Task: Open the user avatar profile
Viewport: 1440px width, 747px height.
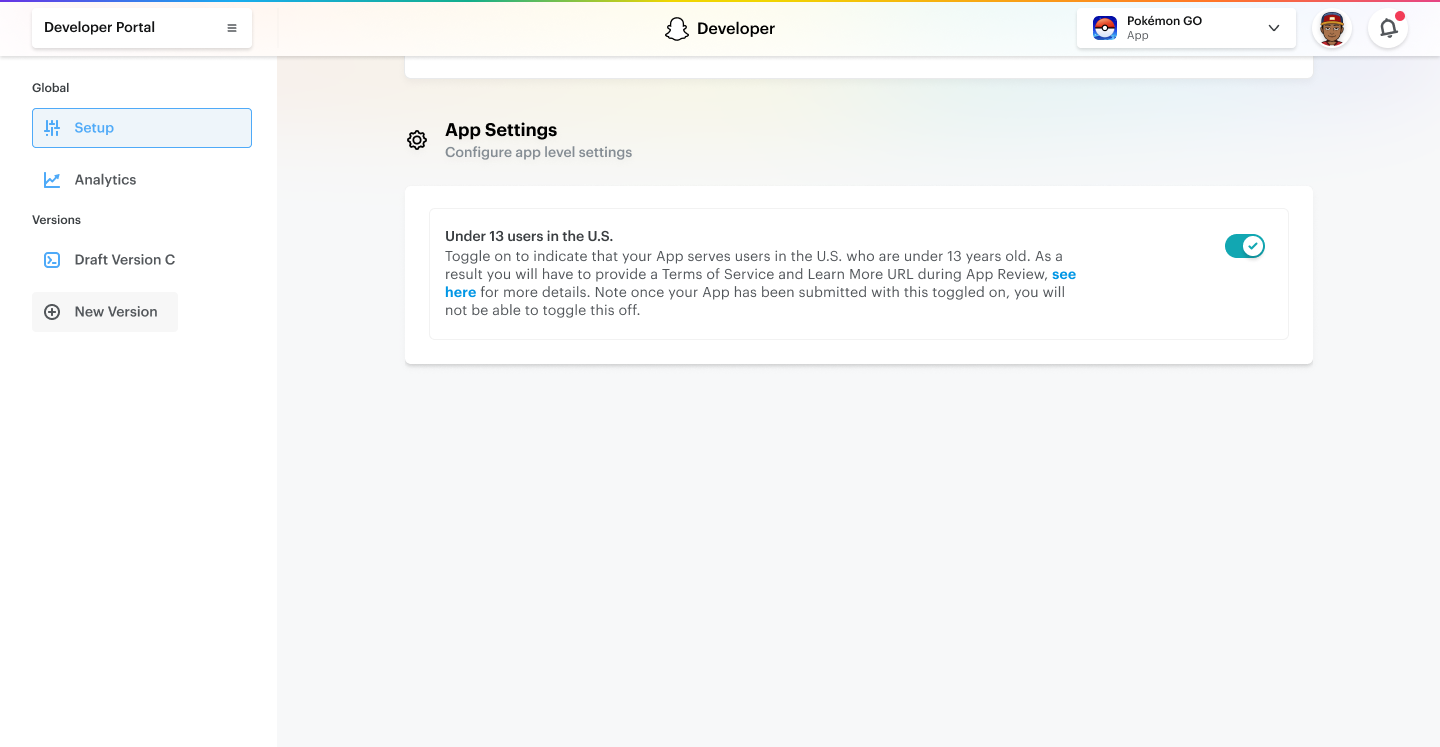Action: coord(1331,28)
